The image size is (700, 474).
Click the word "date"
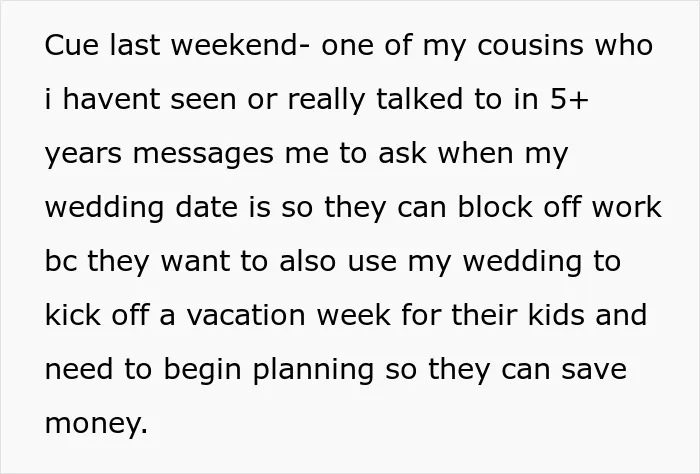[x=206, y=207]
